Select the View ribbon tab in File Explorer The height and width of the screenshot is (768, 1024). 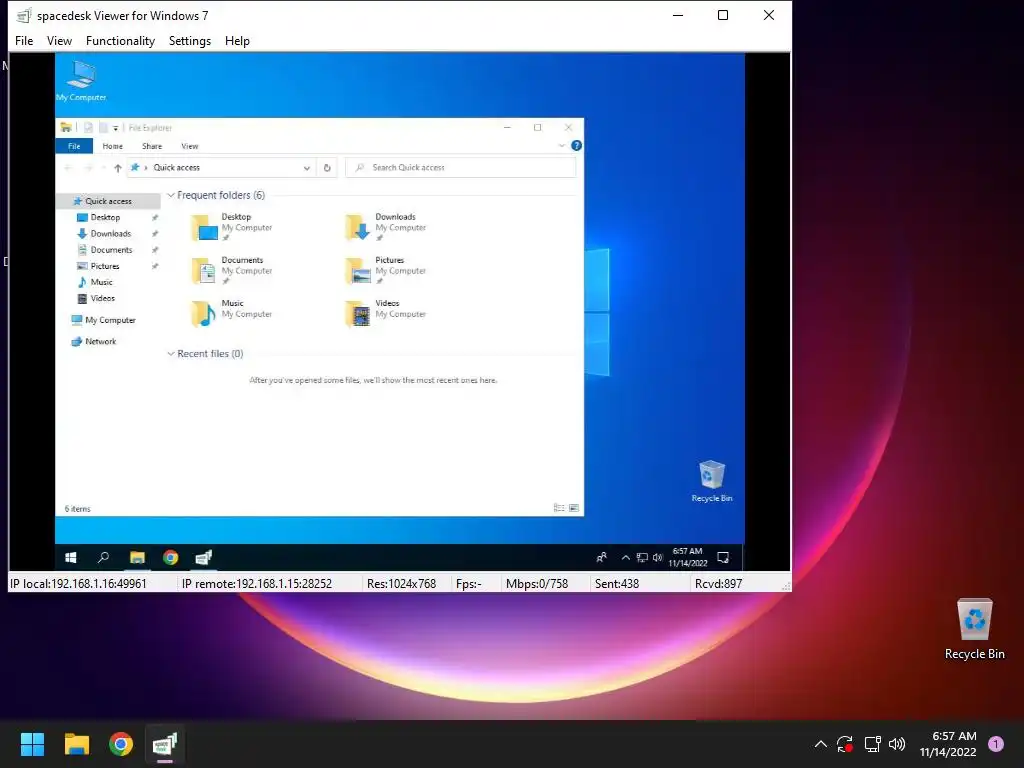click(x=190, y=146)
